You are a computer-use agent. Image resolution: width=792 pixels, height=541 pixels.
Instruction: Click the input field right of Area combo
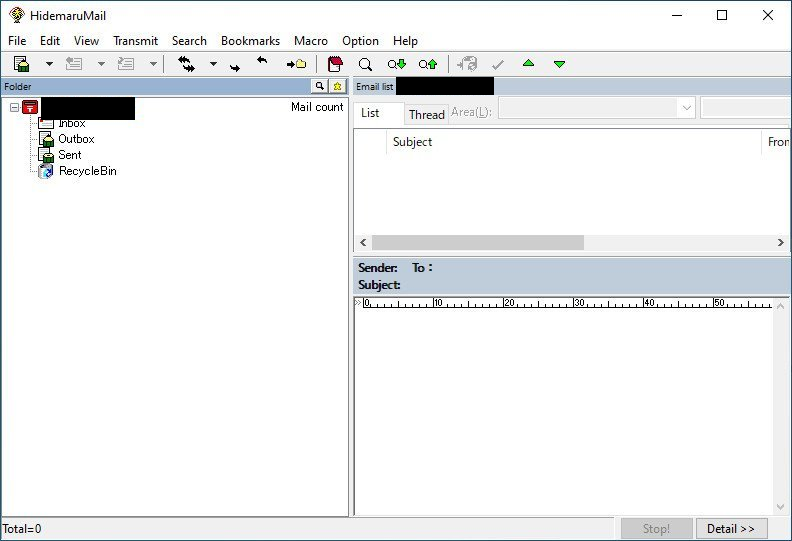tap(745, 108)
